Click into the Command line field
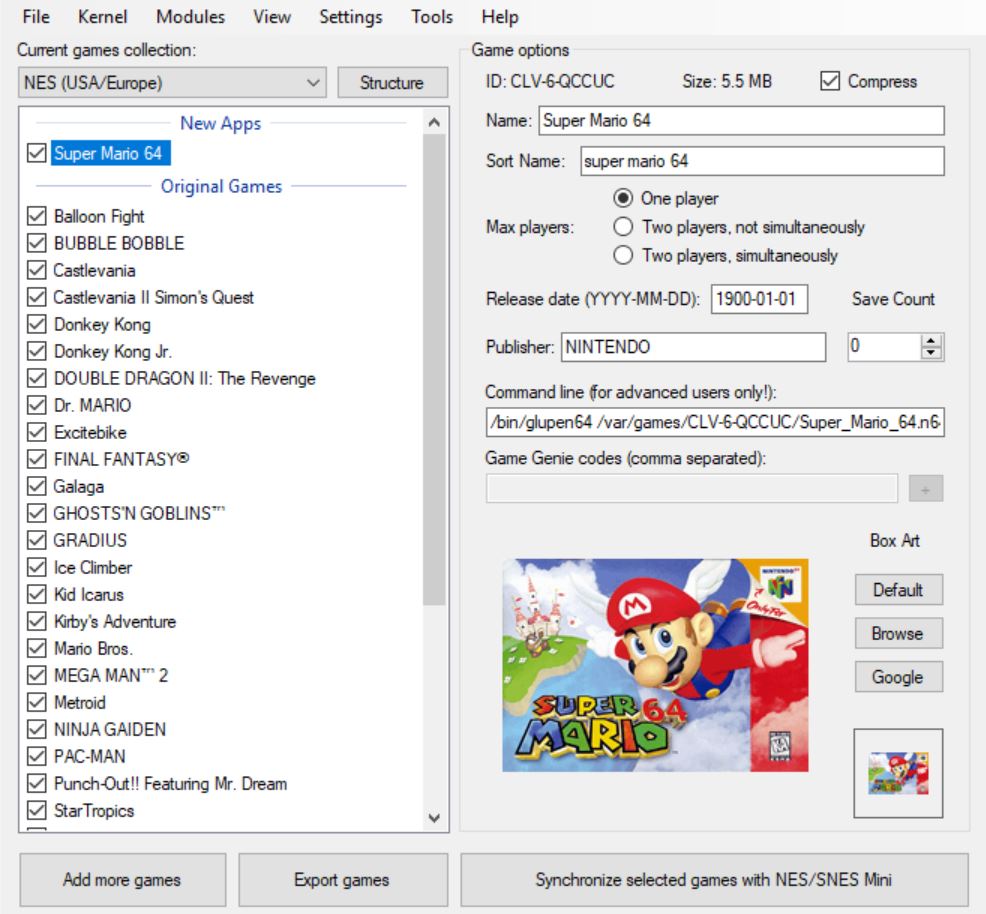The height and width of the screenshot is (914, 986). pos(715,422)
